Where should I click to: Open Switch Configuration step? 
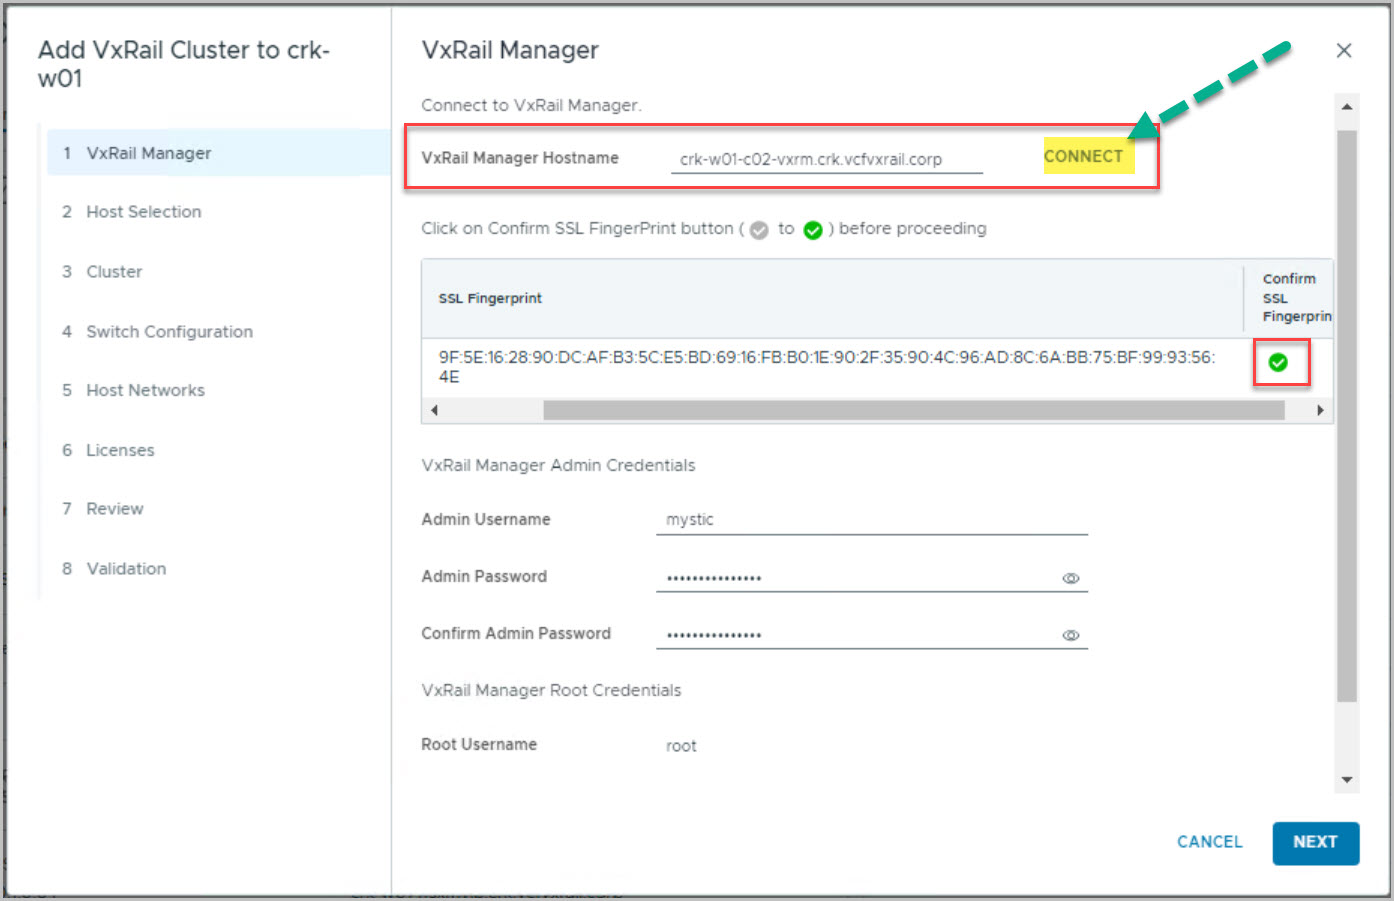point(169,332)
